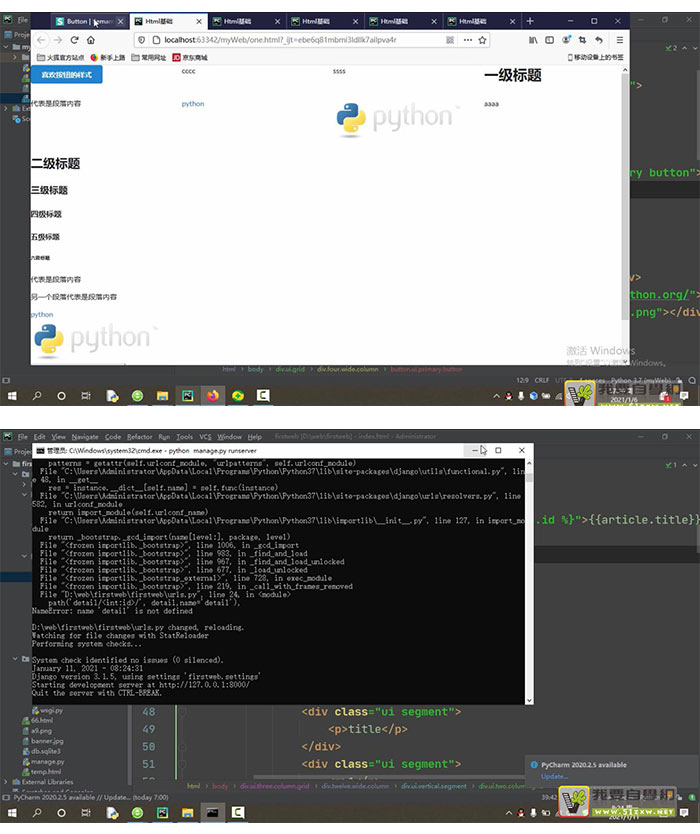Click the 一级标题 heading text
The width and height of the screenshot is (700, 834).
(x=512, y=76)
